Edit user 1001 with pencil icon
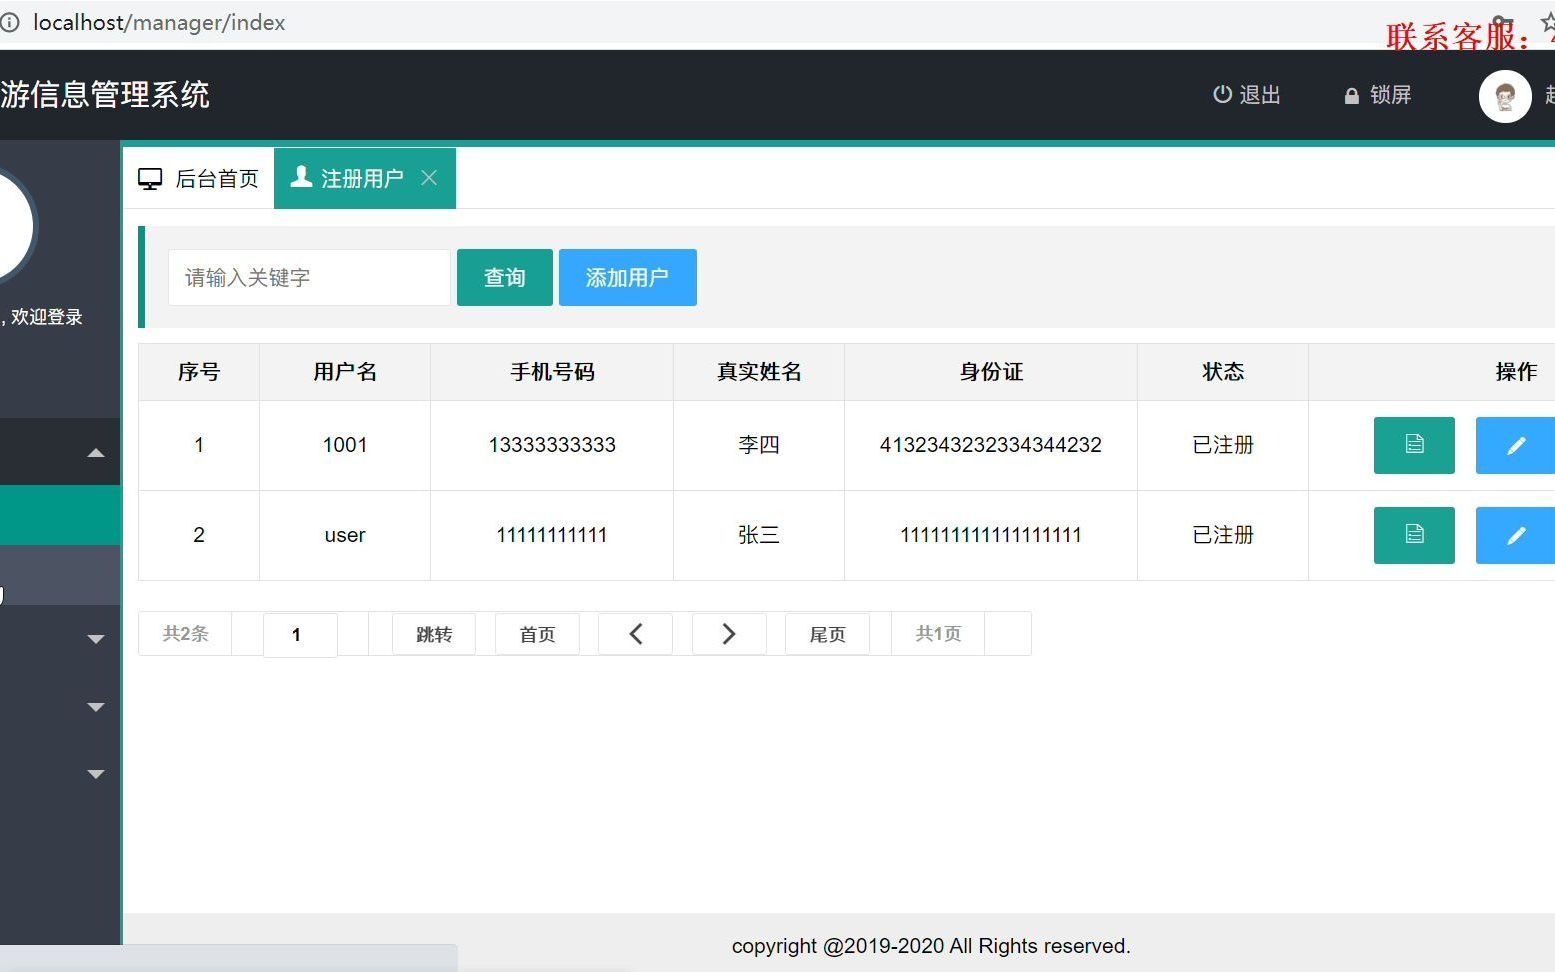This screenshot has height=972, width=1555. (1516, 445)
